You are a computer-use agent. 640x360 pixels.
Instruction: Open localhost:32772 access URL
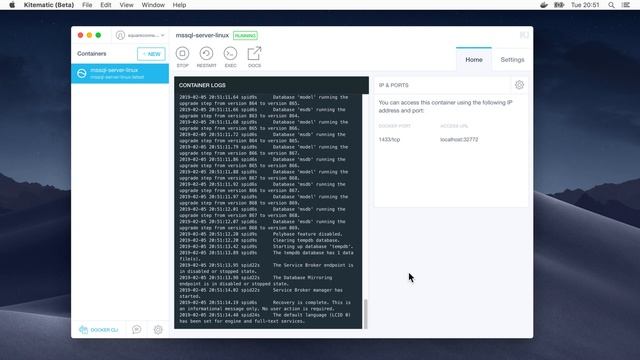point(459,140)
